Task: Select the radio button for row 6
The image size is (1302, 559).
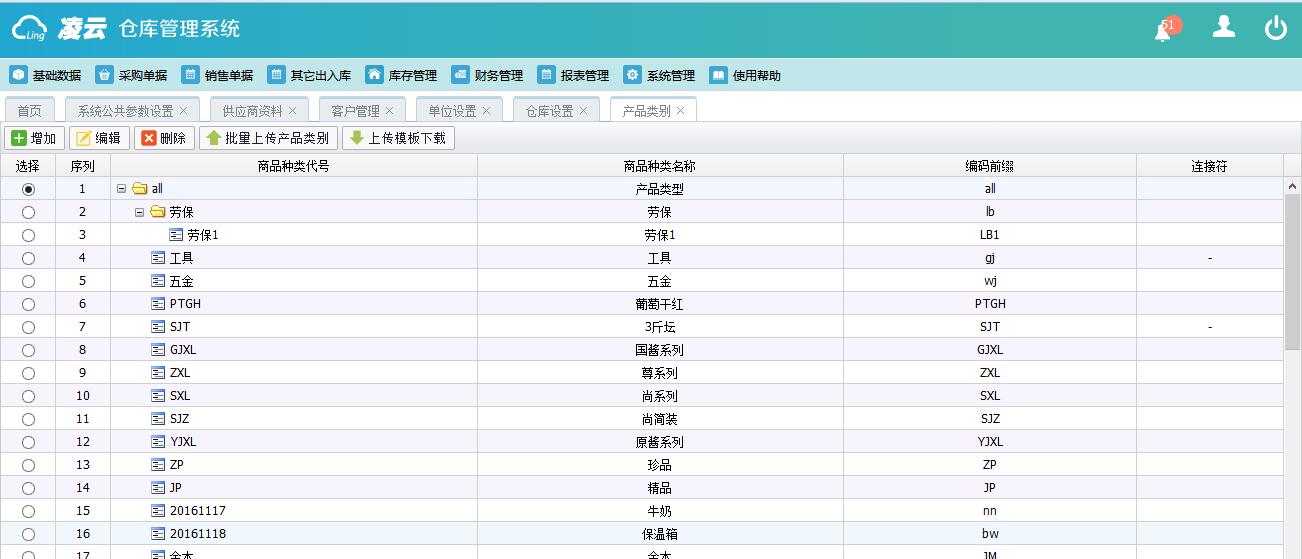Action: click(28, 304)
